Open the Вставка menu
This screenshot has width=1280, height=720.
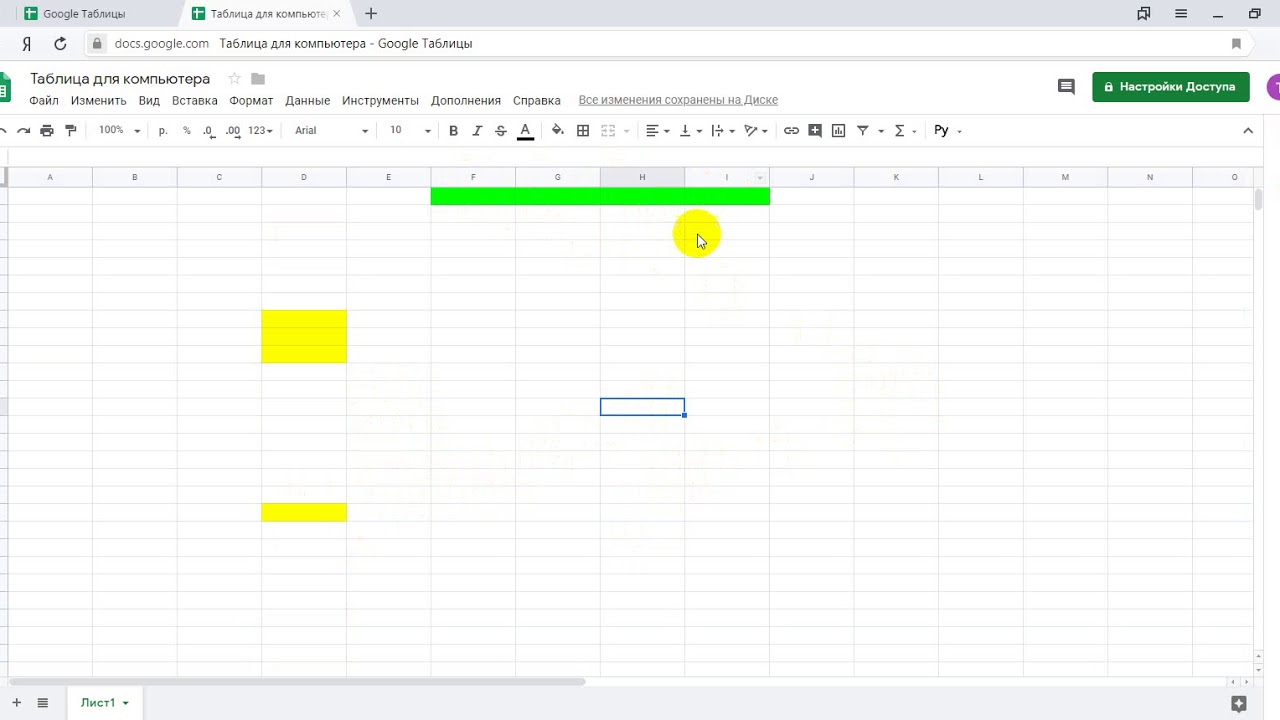(194, 101)
